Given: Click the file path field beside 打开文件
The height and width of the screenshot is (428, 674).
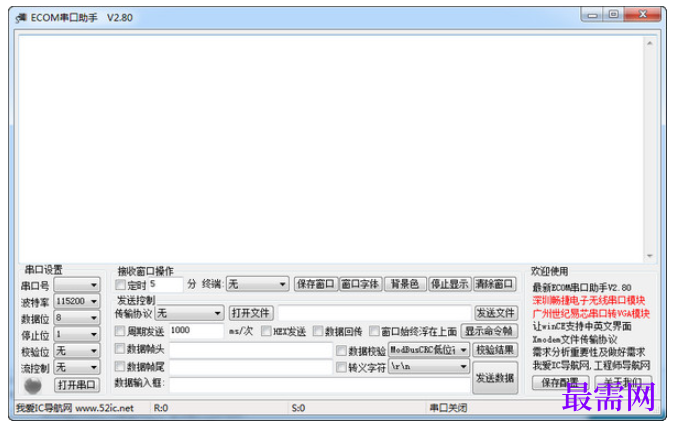Looking at the screenshot, I should click(x=374, y=313).
